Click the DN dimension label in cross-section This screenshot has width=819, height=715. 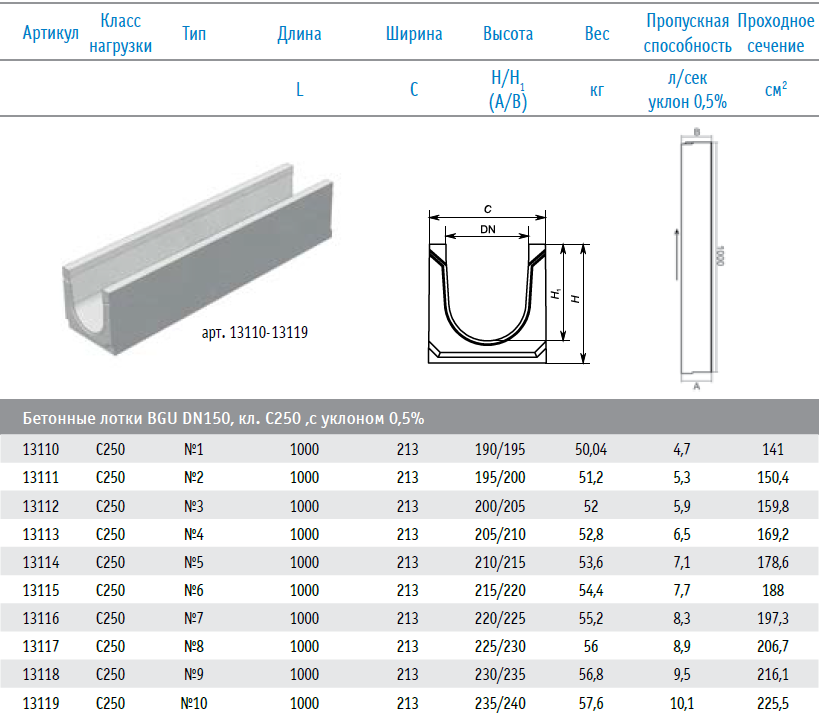click(x=487, y=229)
